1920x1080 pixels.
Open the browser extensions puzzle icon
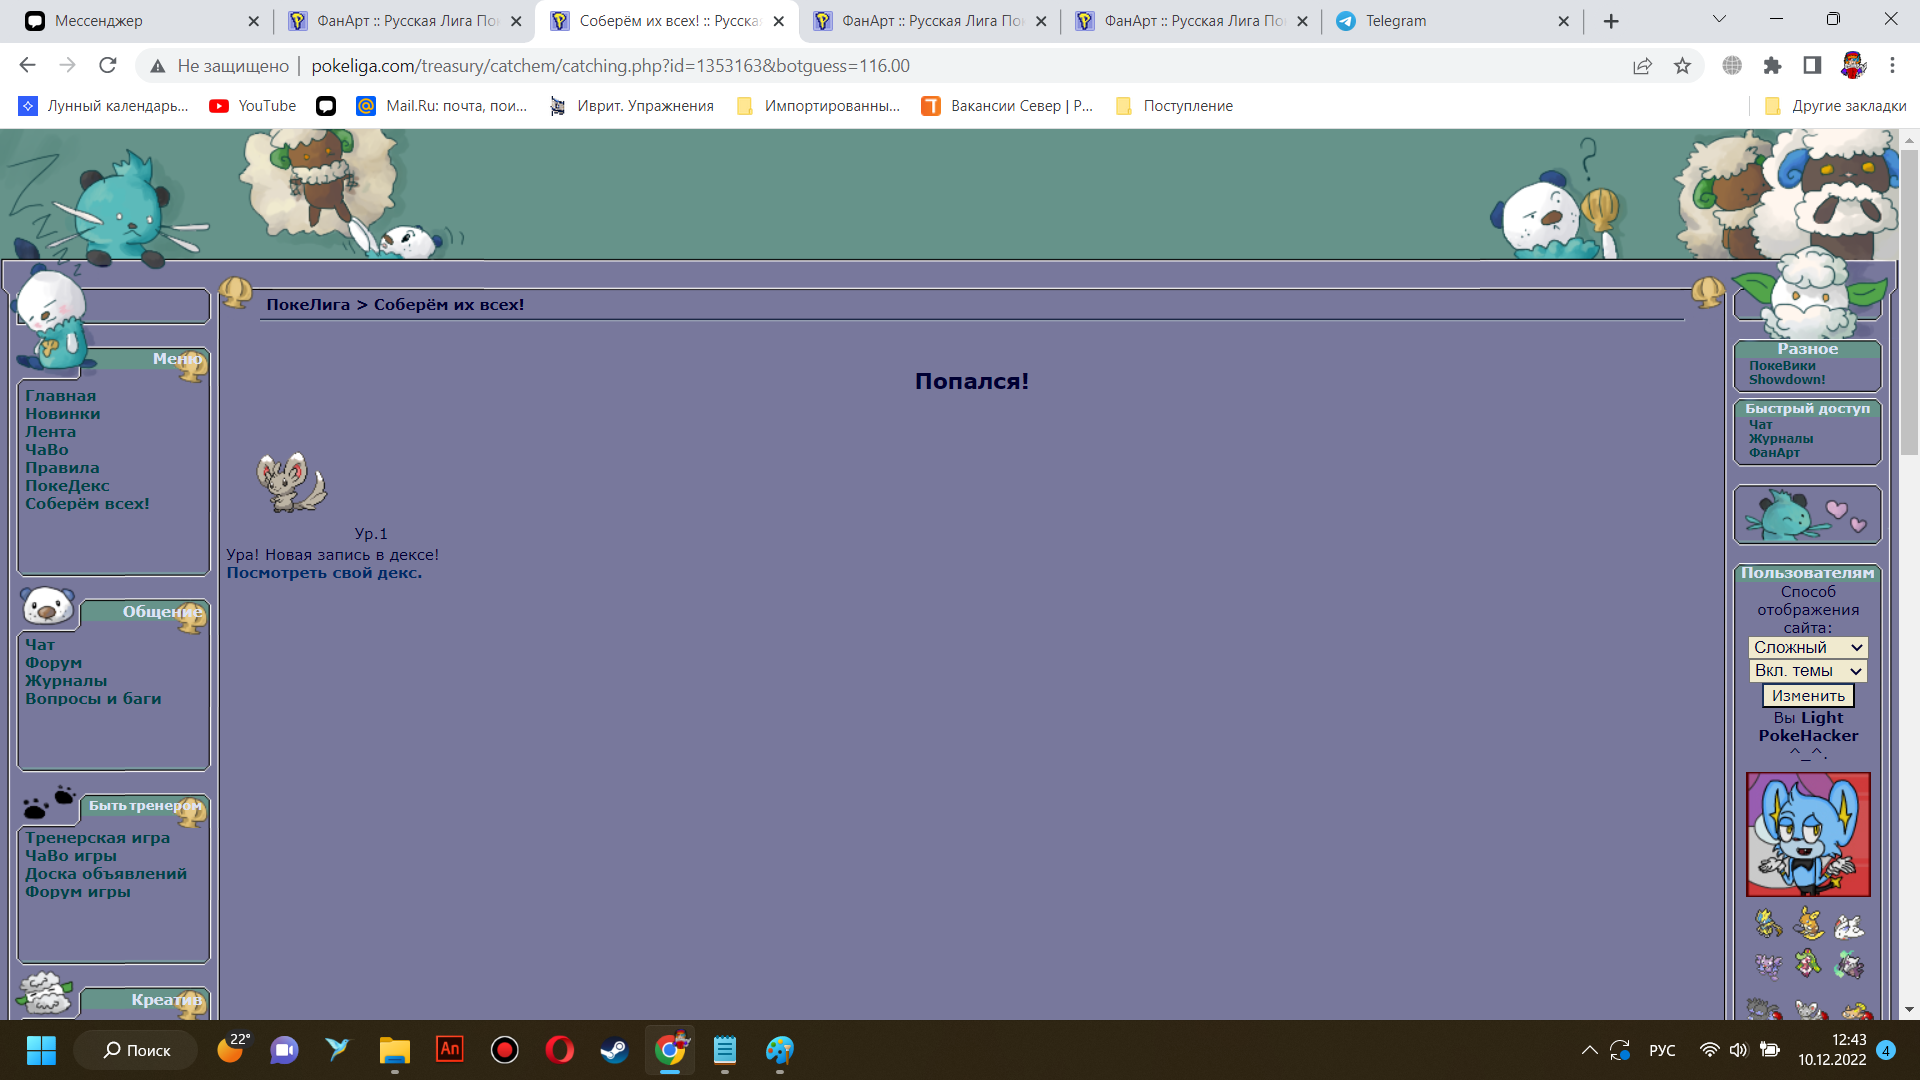1772,65
